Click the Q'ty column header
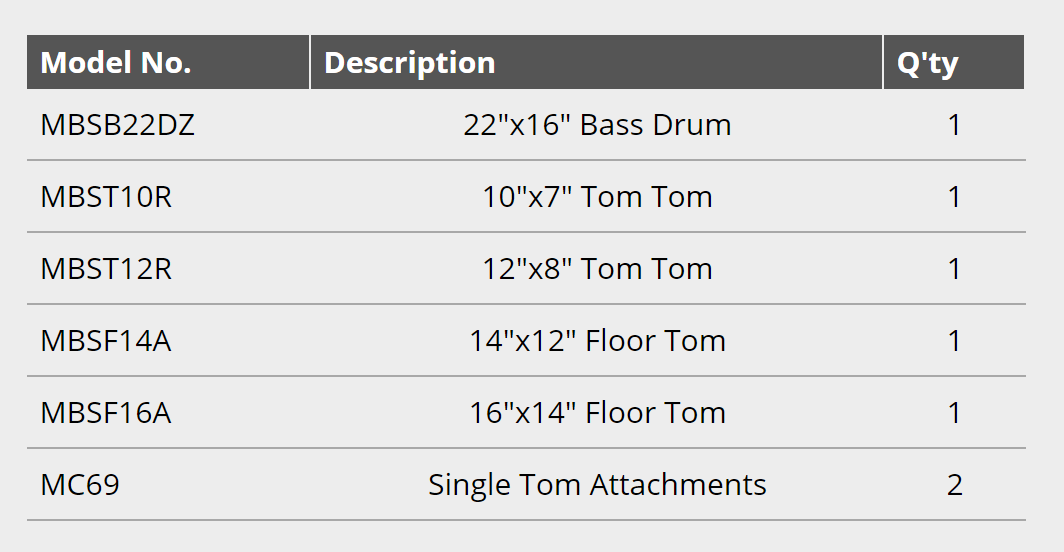The height and width of the screenshot is (552, 1064). click(x=927, y=63)
